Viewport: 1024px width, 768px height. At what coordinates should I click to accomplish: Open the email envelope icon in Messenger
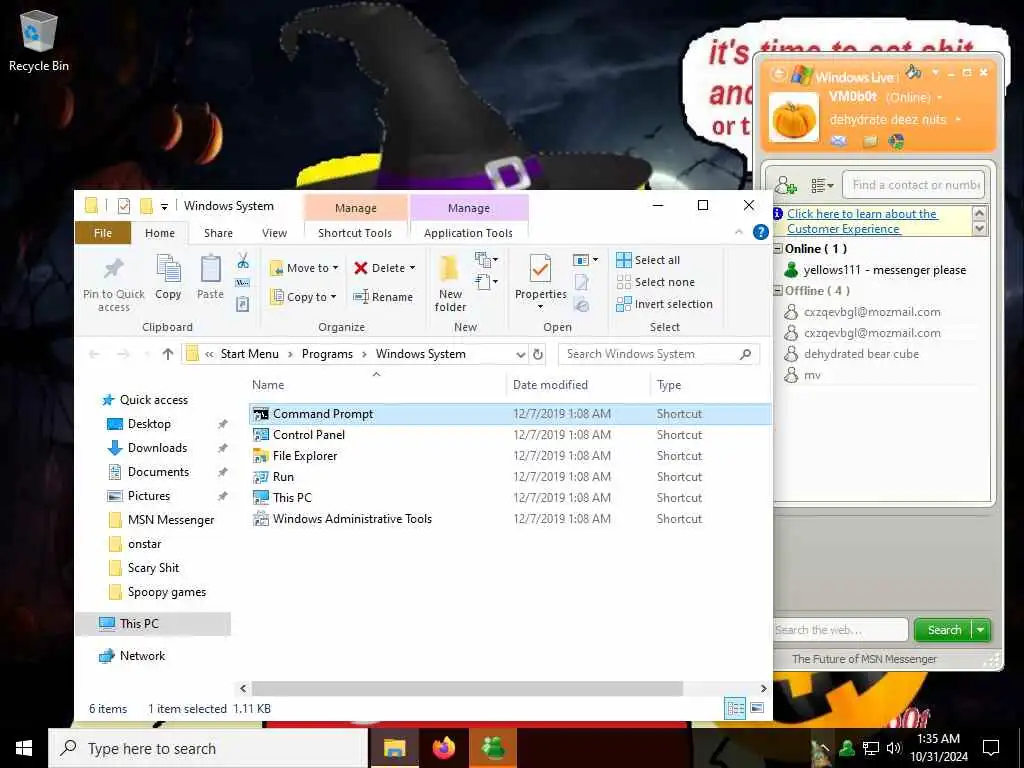[839, 141]
